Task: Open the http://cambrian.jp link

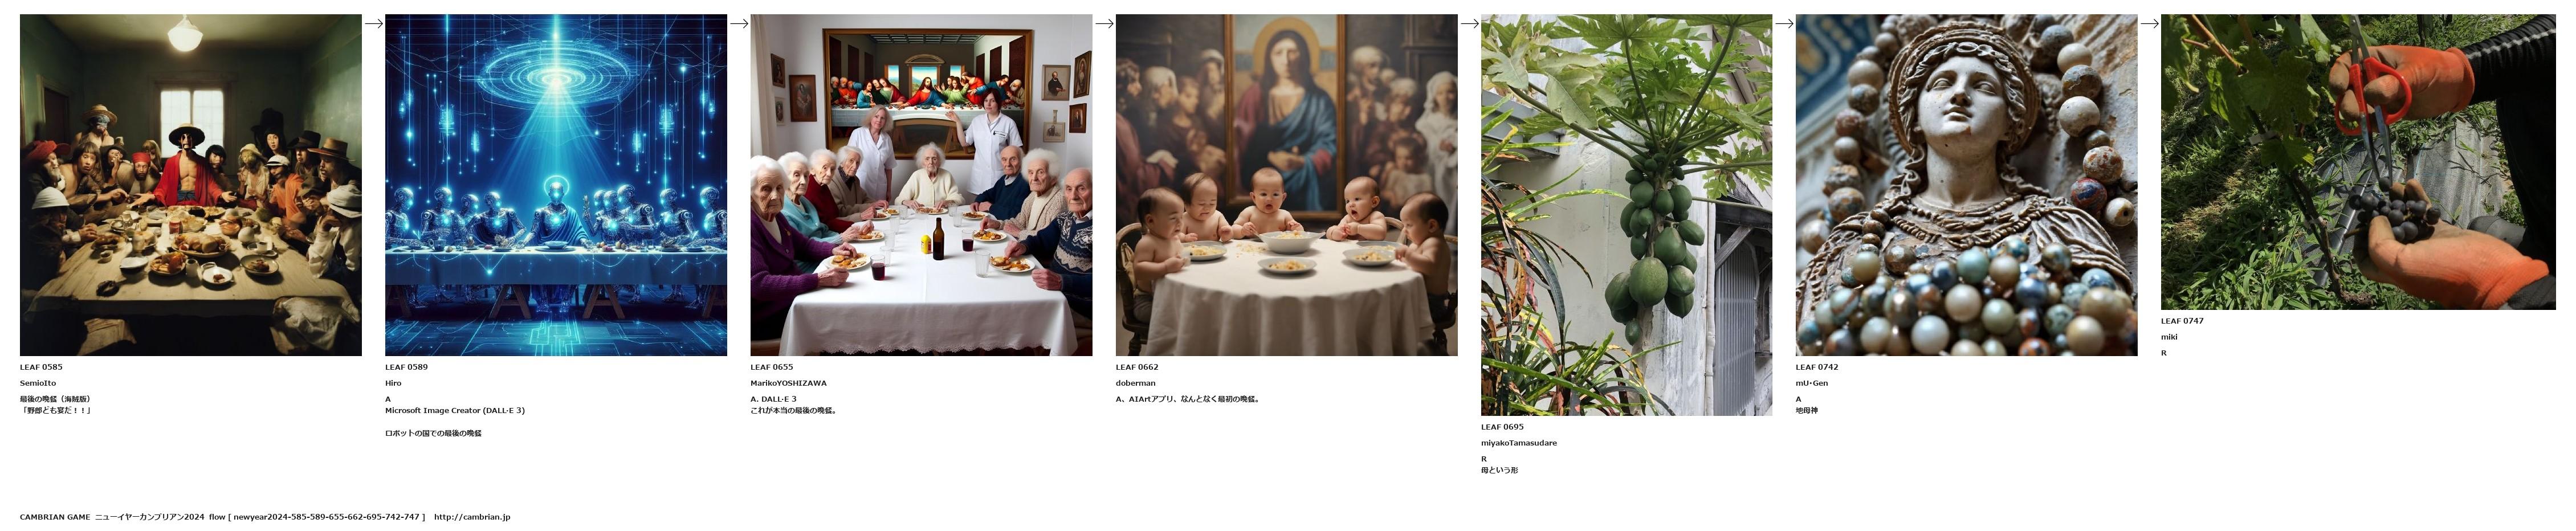Action: (x=472, y=517)
